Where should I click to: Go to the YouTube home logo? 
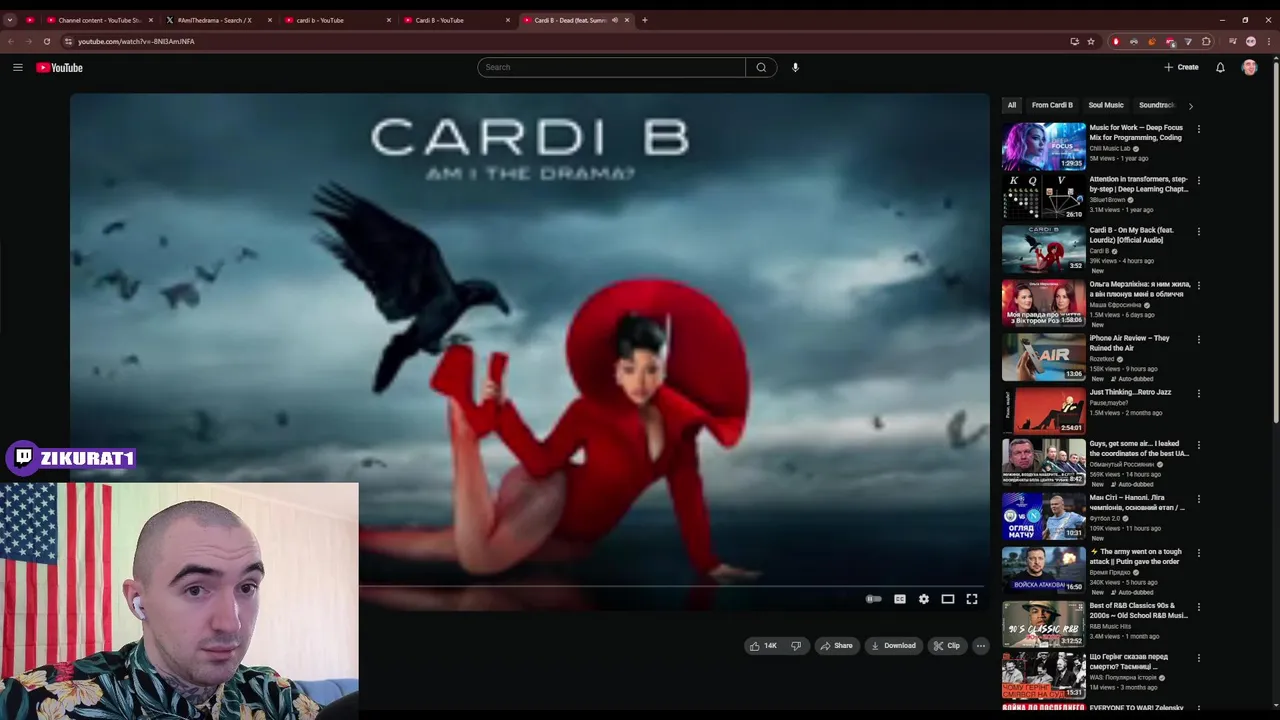(59, 67)
